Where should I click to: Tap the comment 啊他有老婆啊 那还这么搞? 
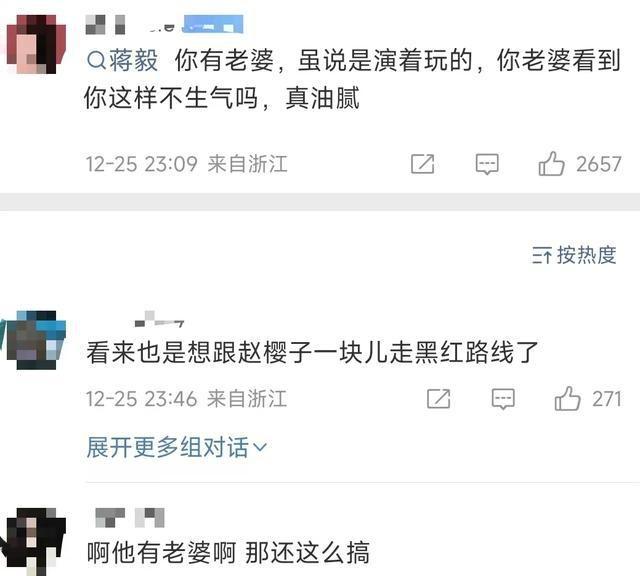[228, 553]
